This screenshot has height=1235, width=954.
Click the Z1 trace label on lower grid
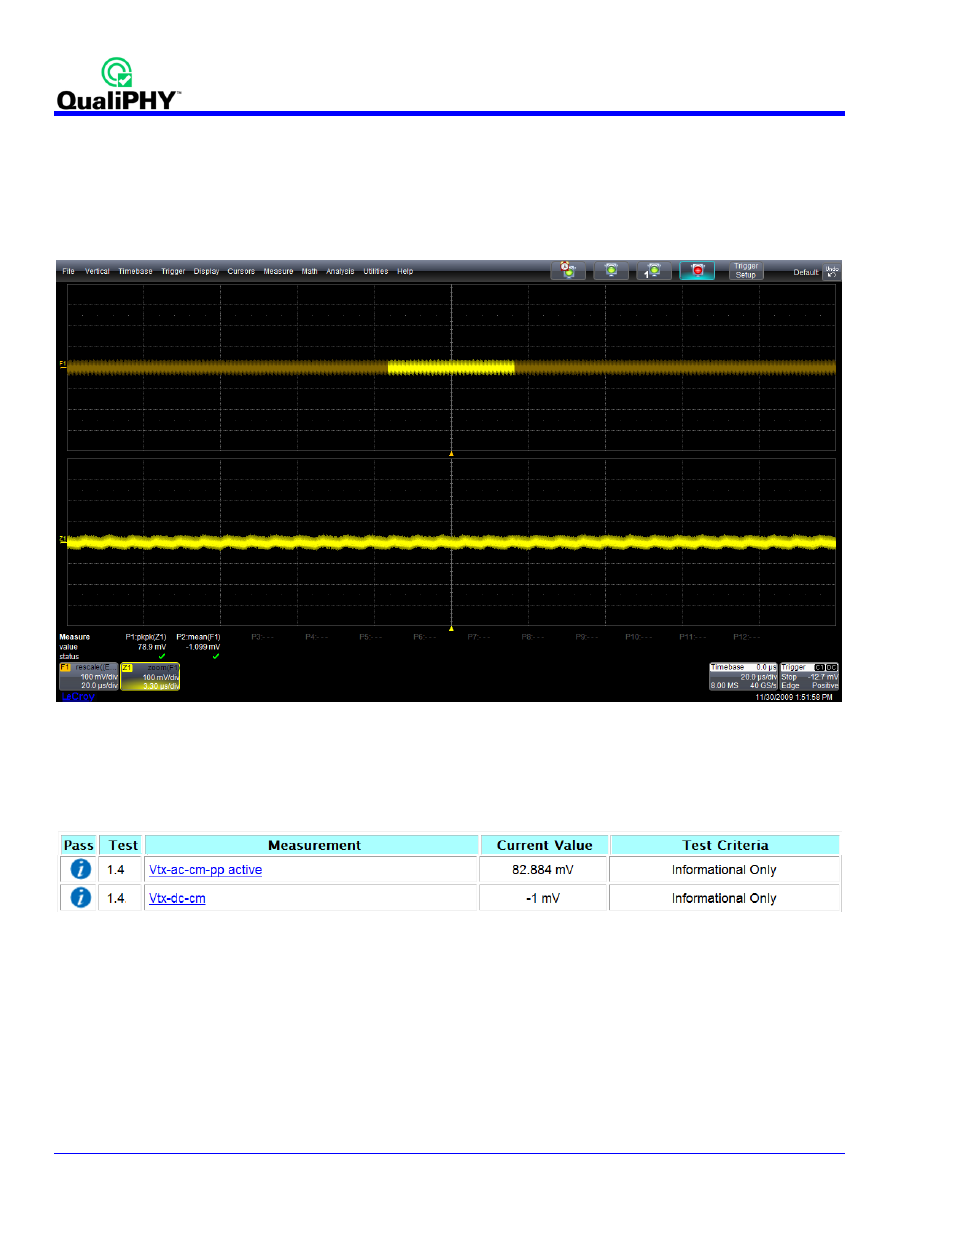[x=62, y=539]
